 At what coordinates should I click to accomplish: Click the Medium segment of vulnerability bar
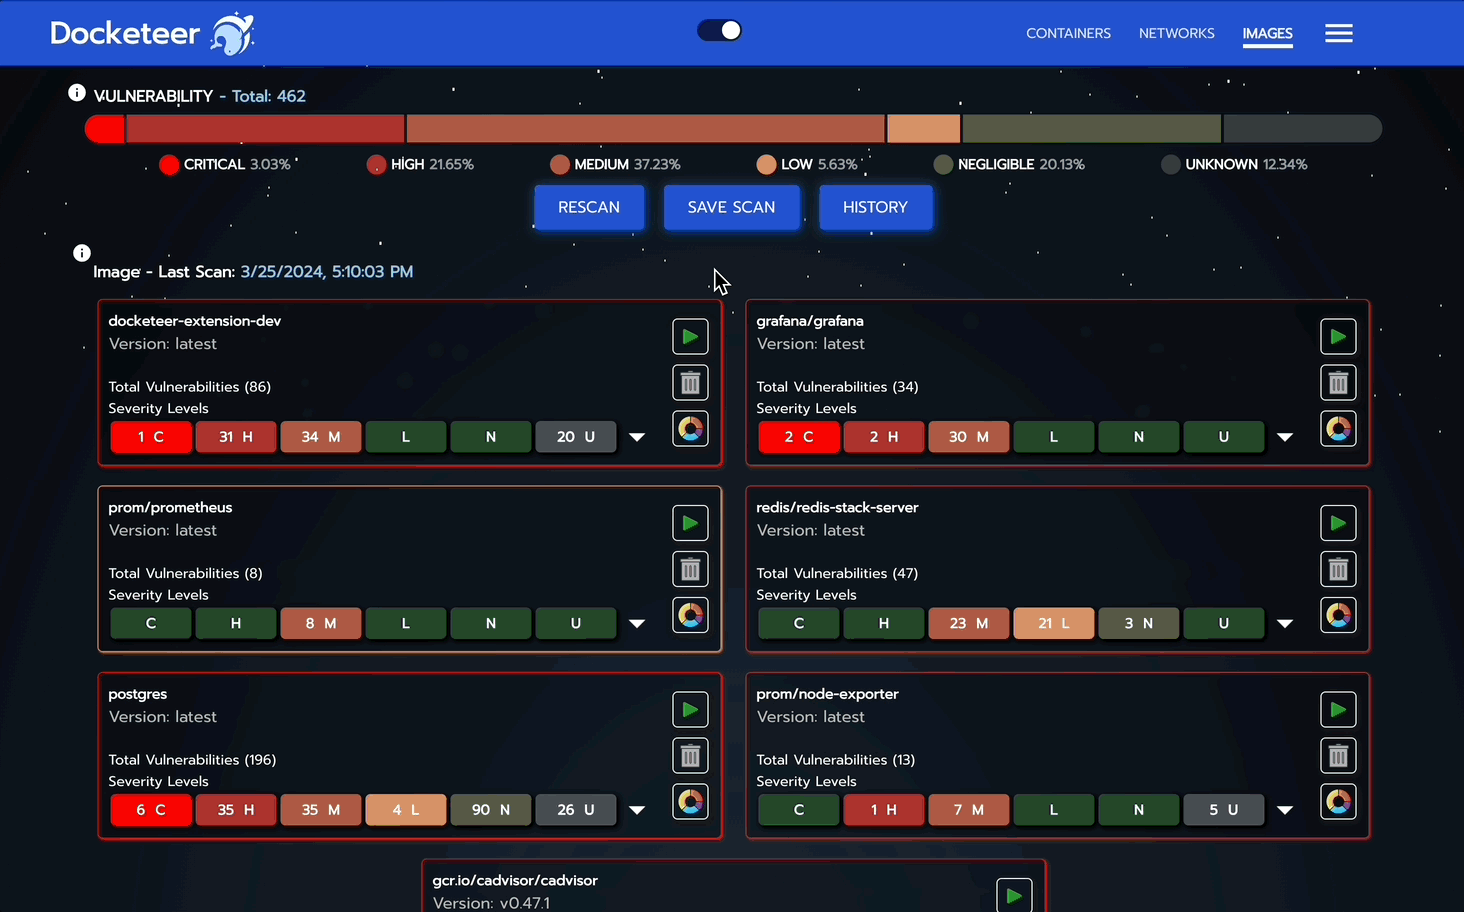[645, 129]
